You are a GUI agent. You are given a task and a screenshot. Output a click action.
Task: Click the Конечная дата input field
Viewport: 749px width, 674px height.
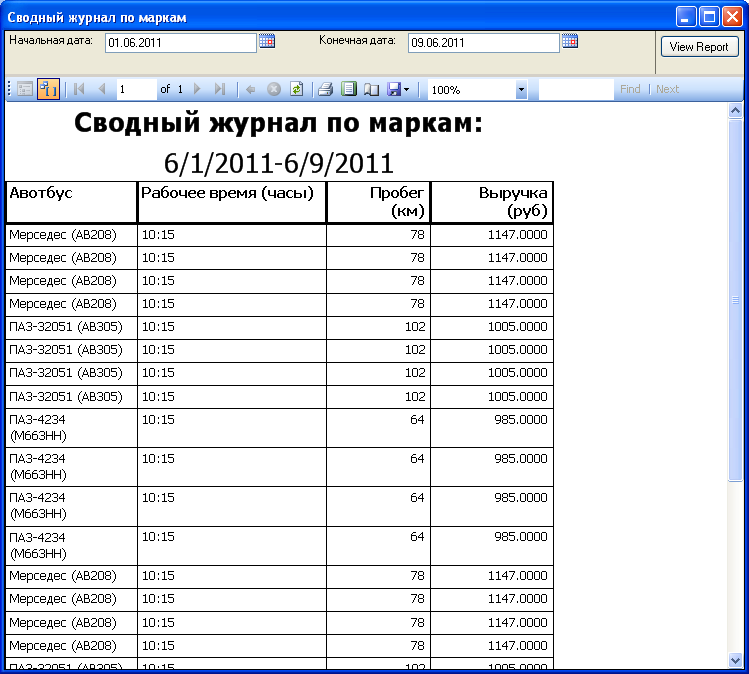tap(483, 43)
